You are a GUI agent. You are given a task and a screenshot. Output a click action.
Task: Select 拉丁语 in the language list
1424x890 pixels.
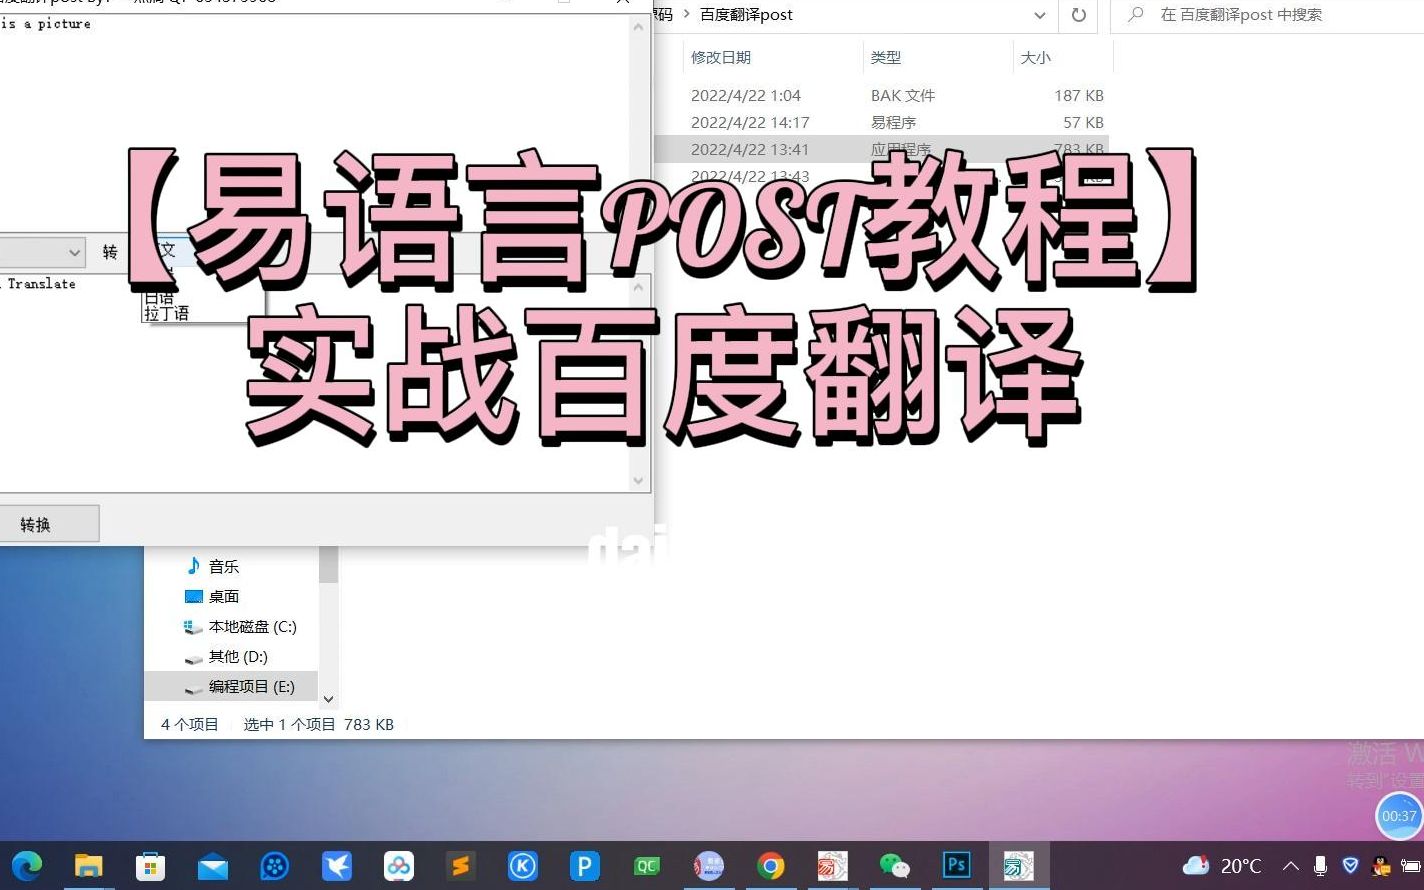[166, 313]
